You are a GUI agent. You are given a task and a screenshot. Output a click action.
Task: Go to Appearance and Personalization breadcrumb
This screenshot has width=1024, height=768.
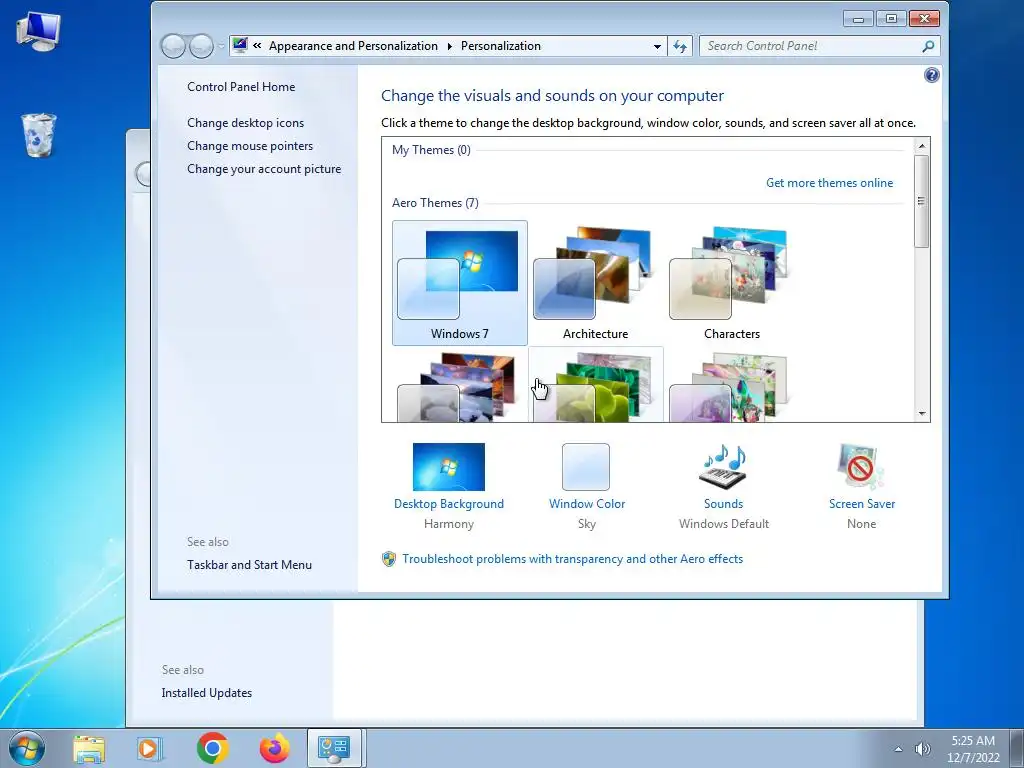click(353, 46)
